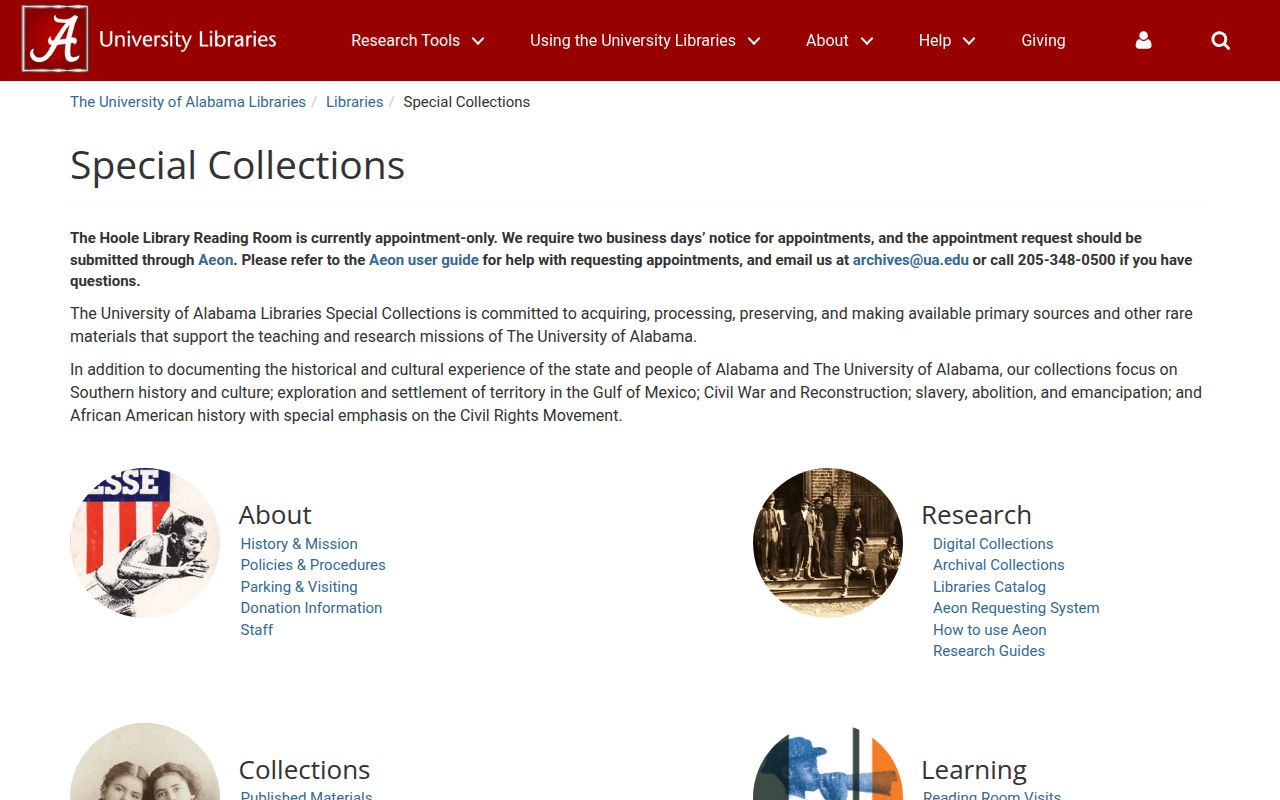Click the Learning section artwork thumbnail

(828, 761)
